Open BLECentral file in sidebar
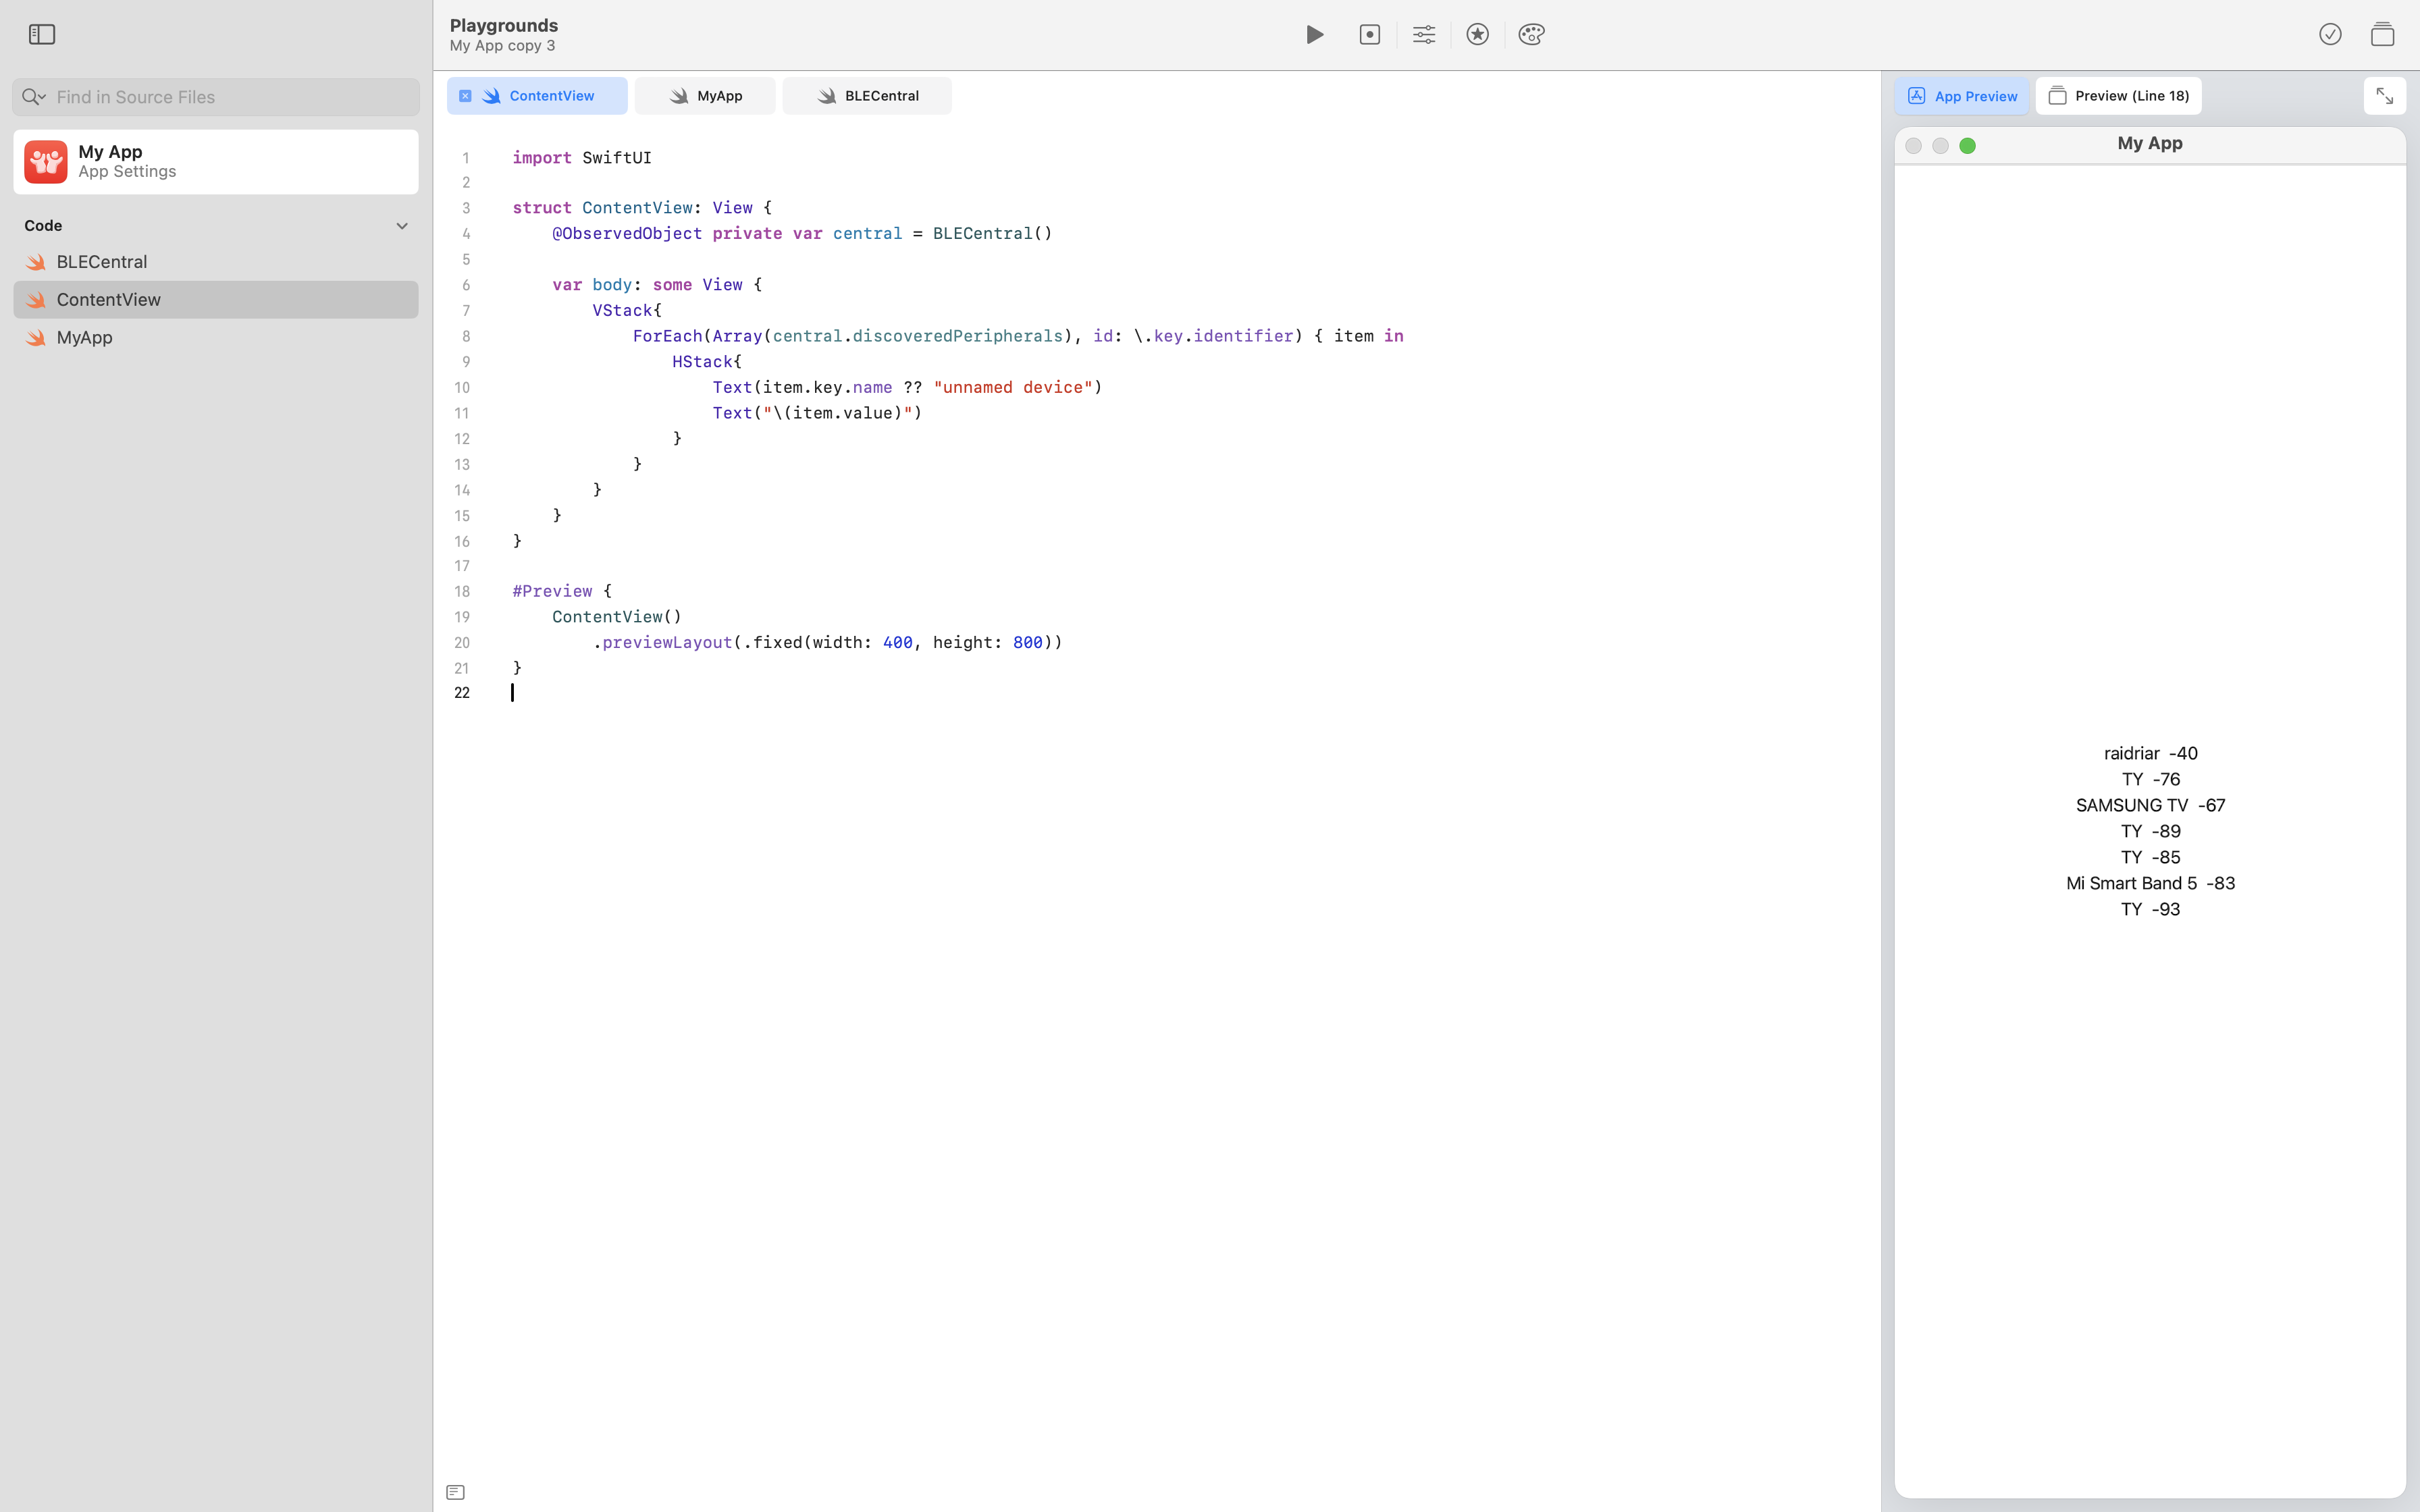2420x1512 pixels. (x=102, y=262)
